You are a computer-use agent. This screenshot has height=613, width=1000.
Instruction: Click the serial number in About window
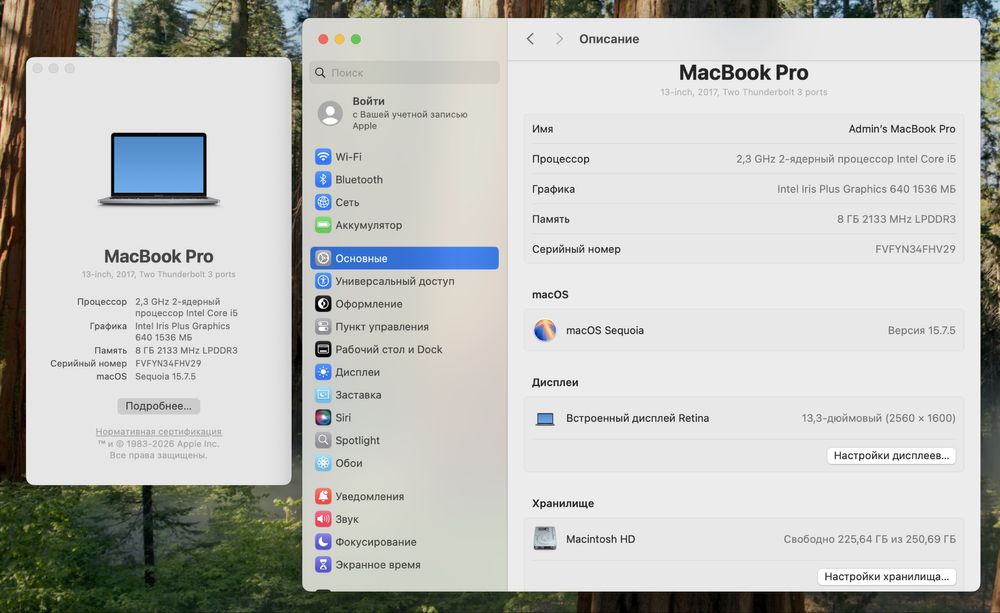[168, 363]
